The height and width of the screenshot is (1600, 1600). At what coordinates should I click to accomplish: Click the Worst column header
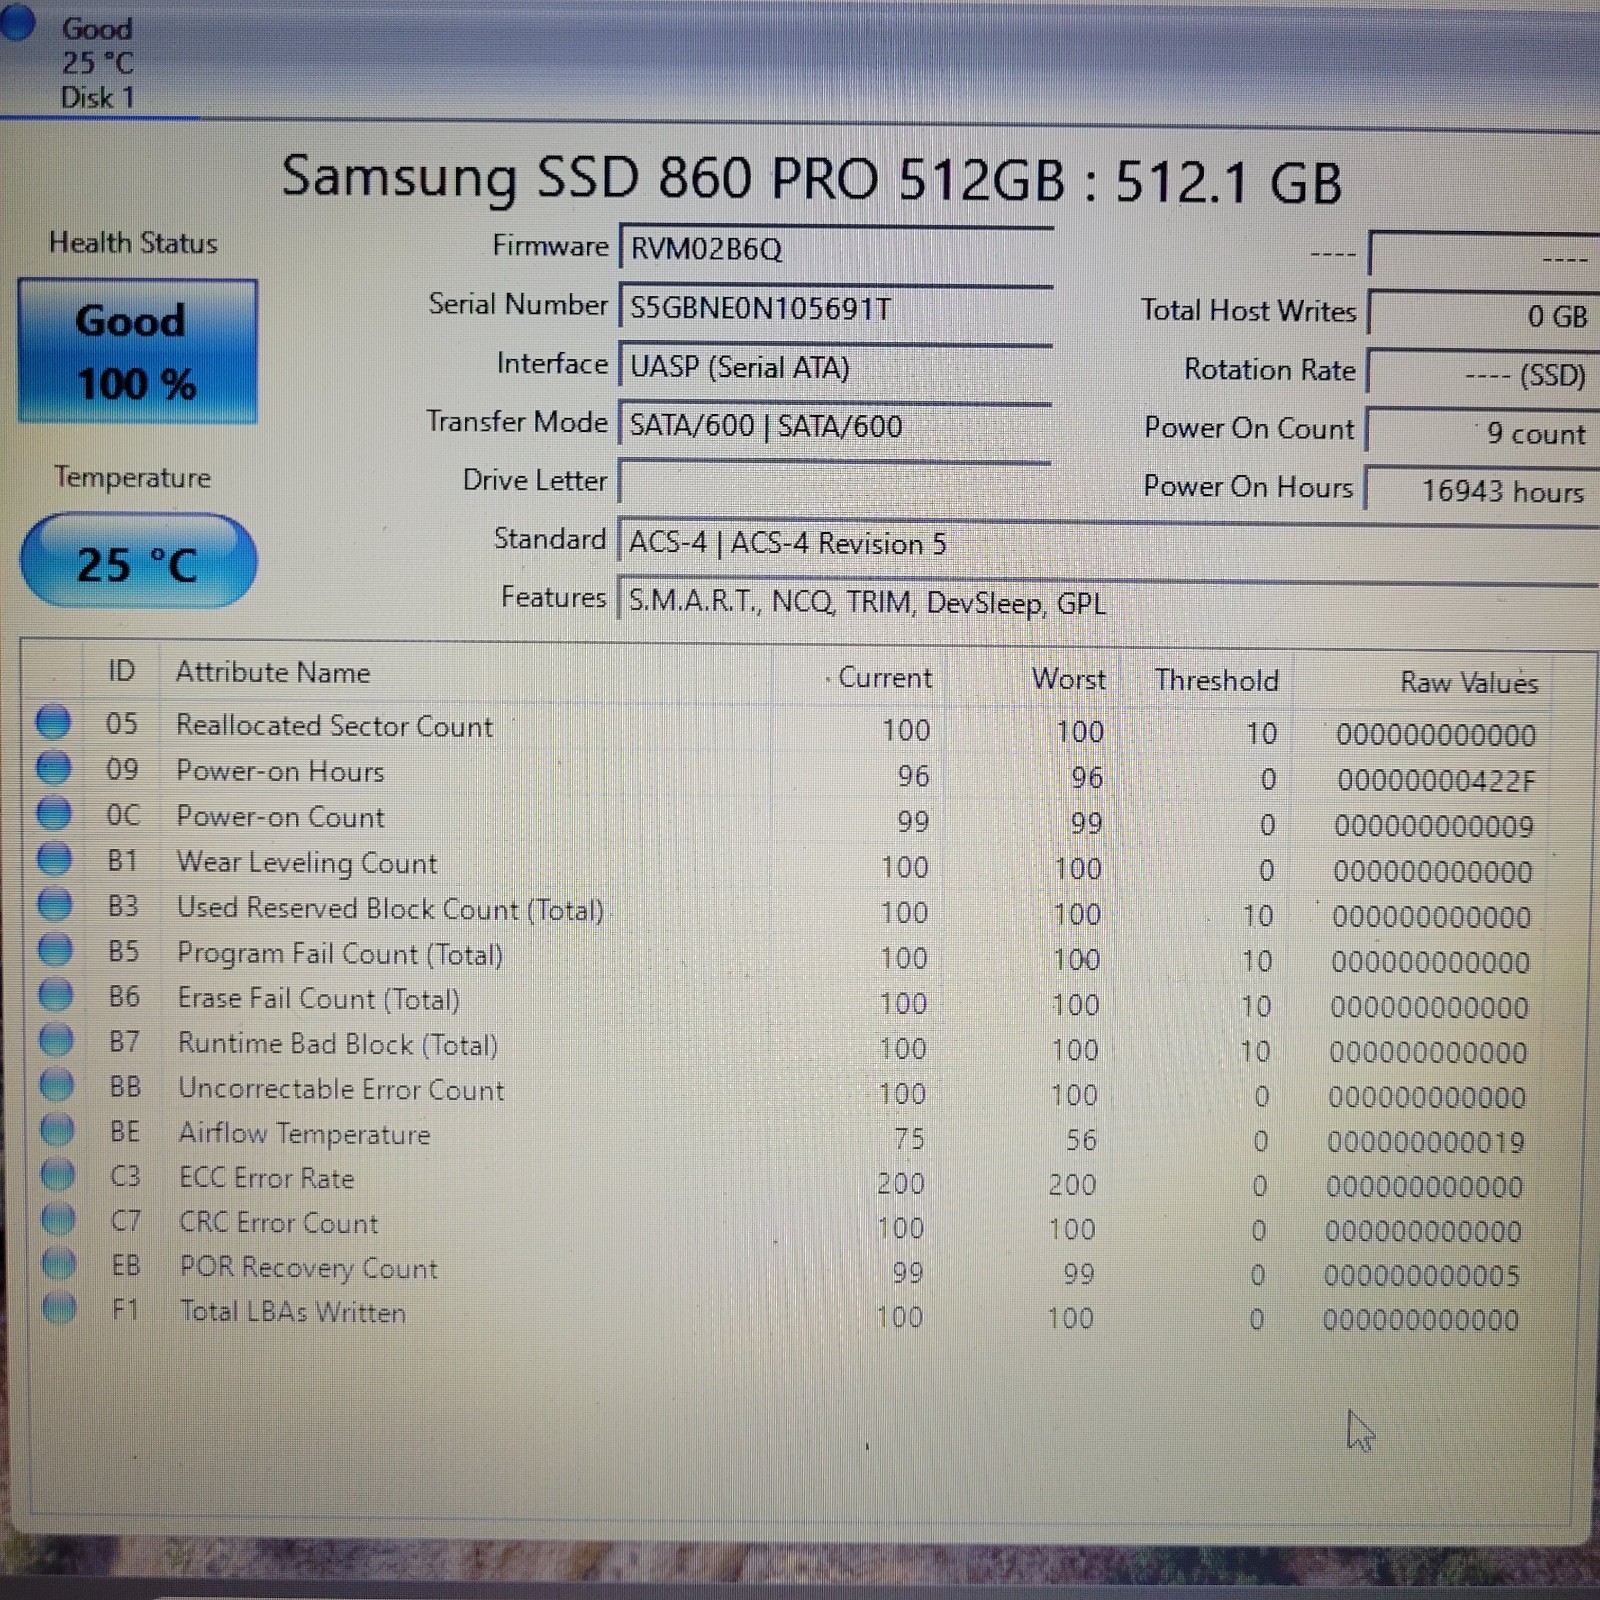pos(1069,679)
